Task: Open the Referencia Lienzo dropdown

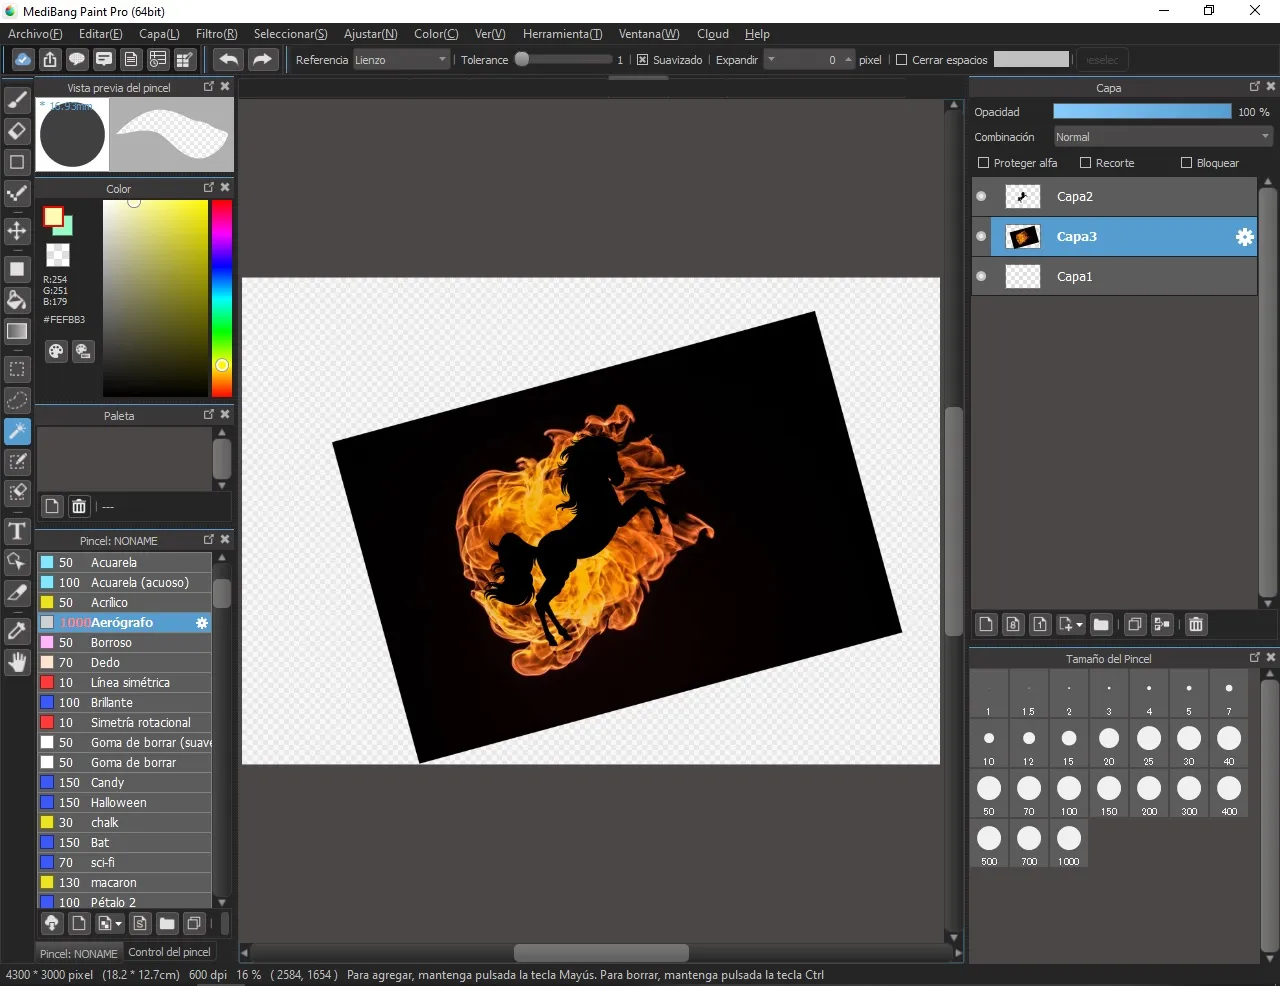Action: [401, 60]
